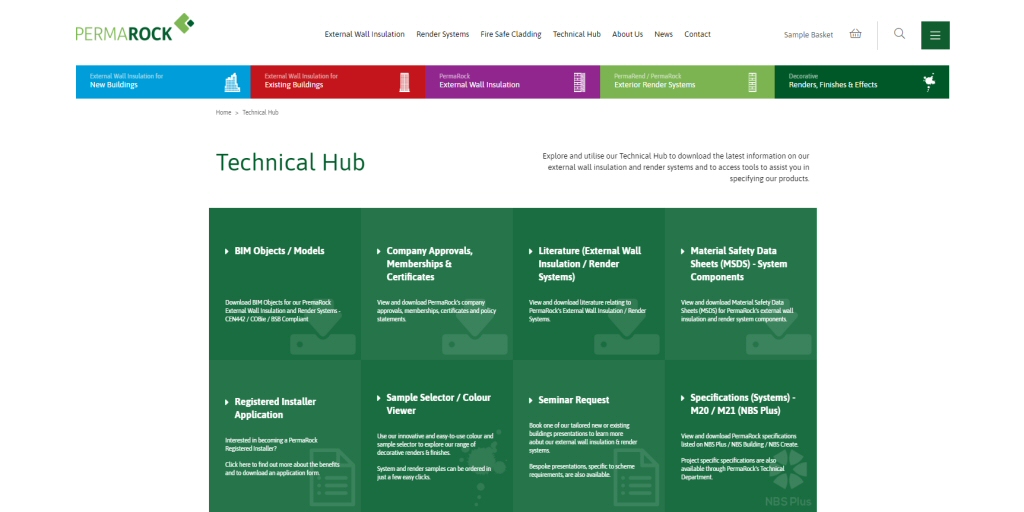Open Fire Safe Cladding nav item
Viewport: 1024px width, 512px height.
(x=511, y=34)
